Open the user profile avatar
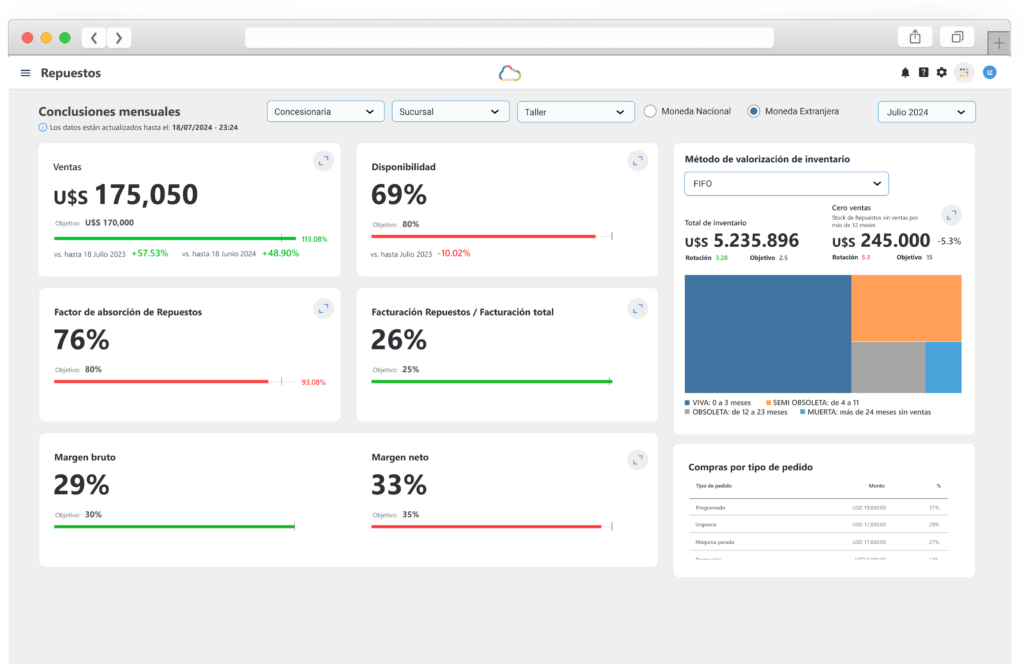The image size is (1024, 664). 990,72
